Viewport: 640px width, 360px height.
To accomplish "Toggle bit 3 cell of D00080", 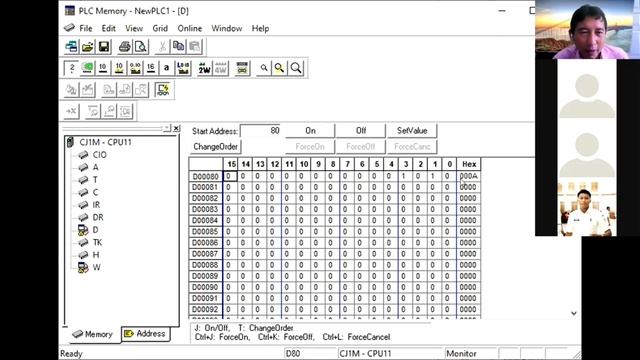I will [406, 176].
